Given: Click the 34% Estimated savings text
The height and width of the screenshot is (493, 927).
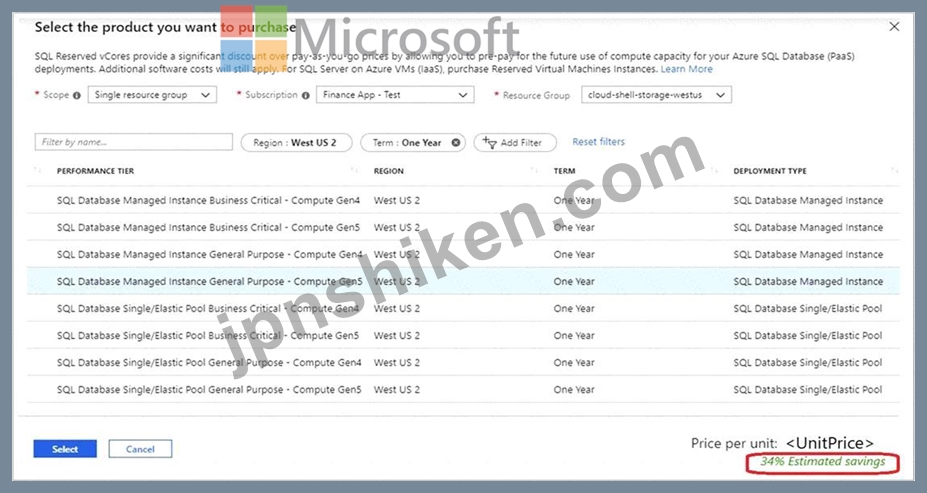Looking at the screenshot, I should (x=822, y=462).
